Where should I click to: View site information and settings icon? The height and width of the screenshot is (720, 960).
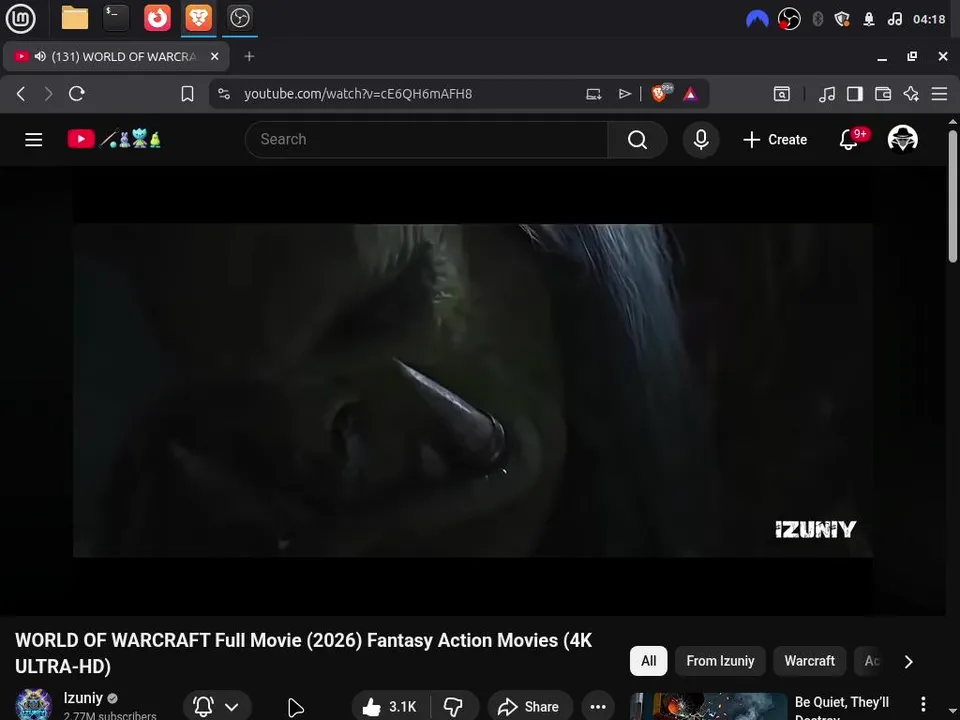coord(224,94)
